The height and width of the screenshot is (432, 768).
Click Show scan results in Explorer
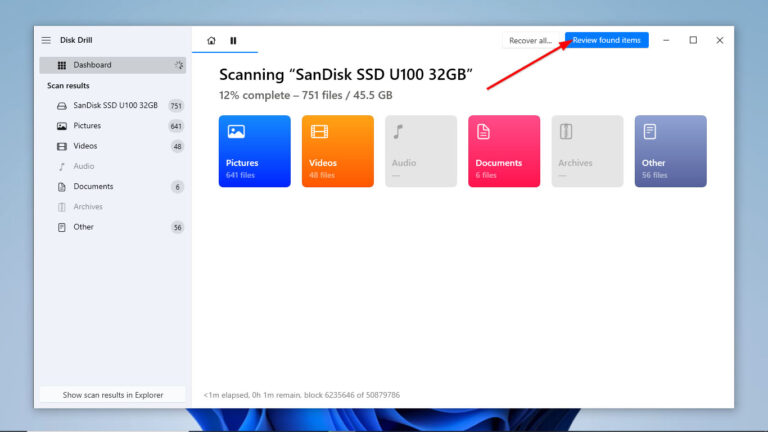pyautogui.click(x=112, y=395)
